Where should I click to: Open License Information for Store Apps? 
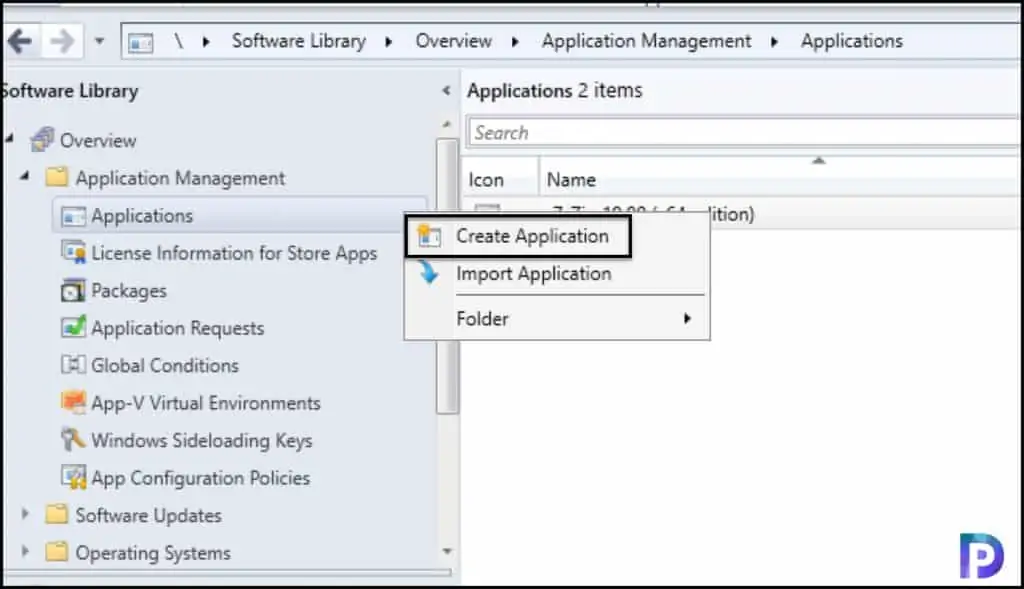tap(234, 253)
